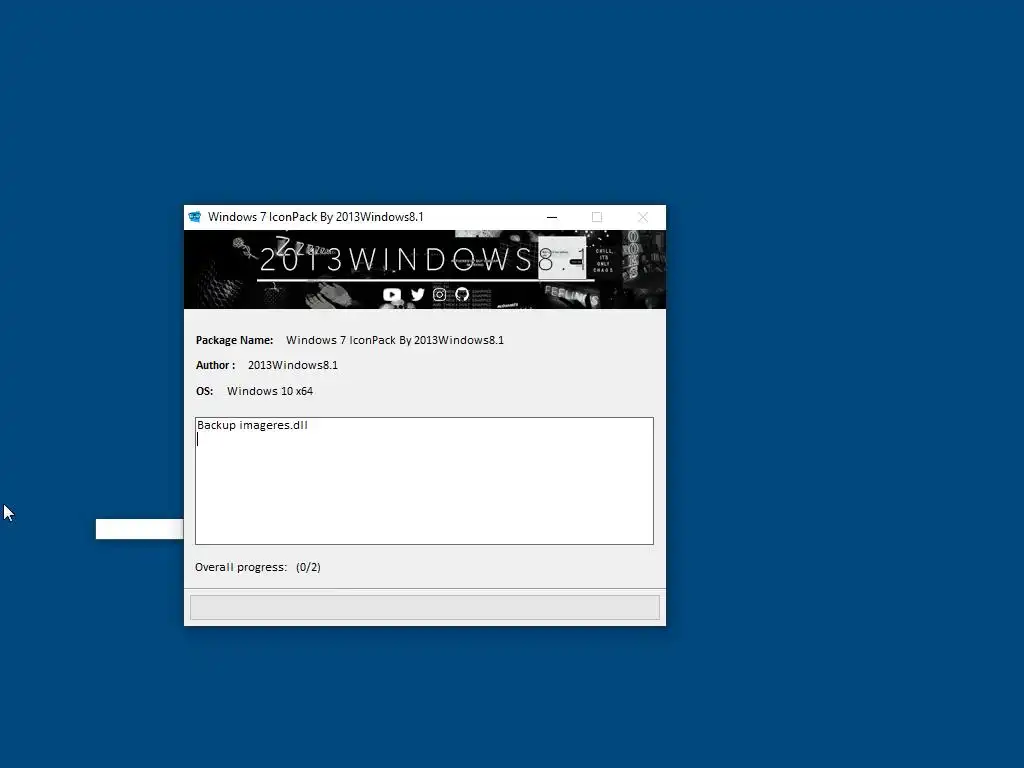
Task: Click the 'Overall progress: (0/2)' text
Action: 257,567
